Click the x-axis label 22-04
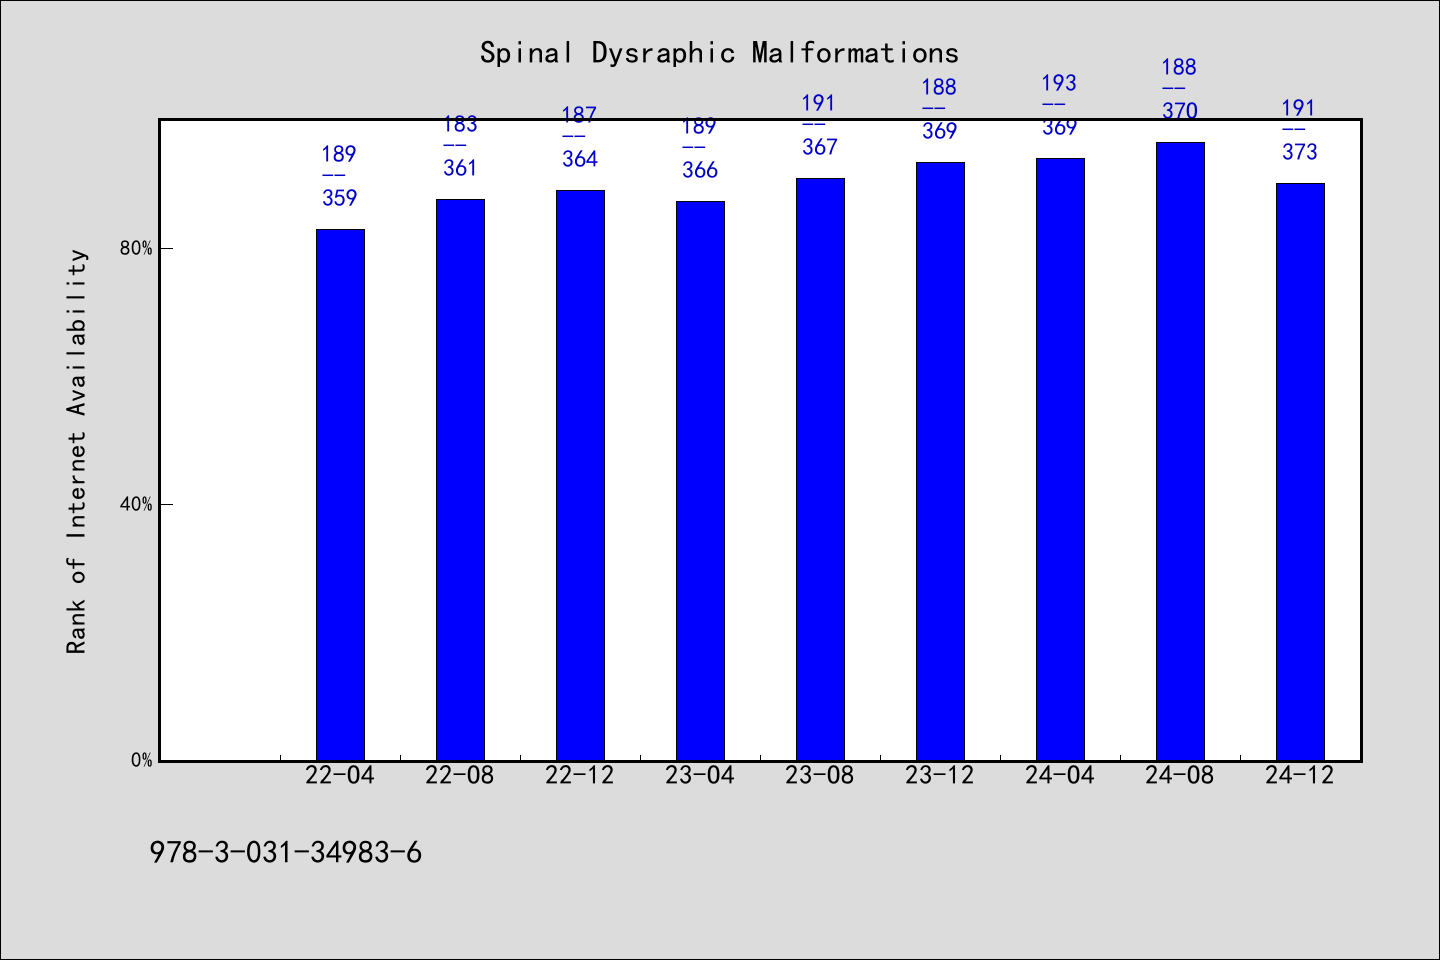1440x960 pixels. click(x=340, y=776)
